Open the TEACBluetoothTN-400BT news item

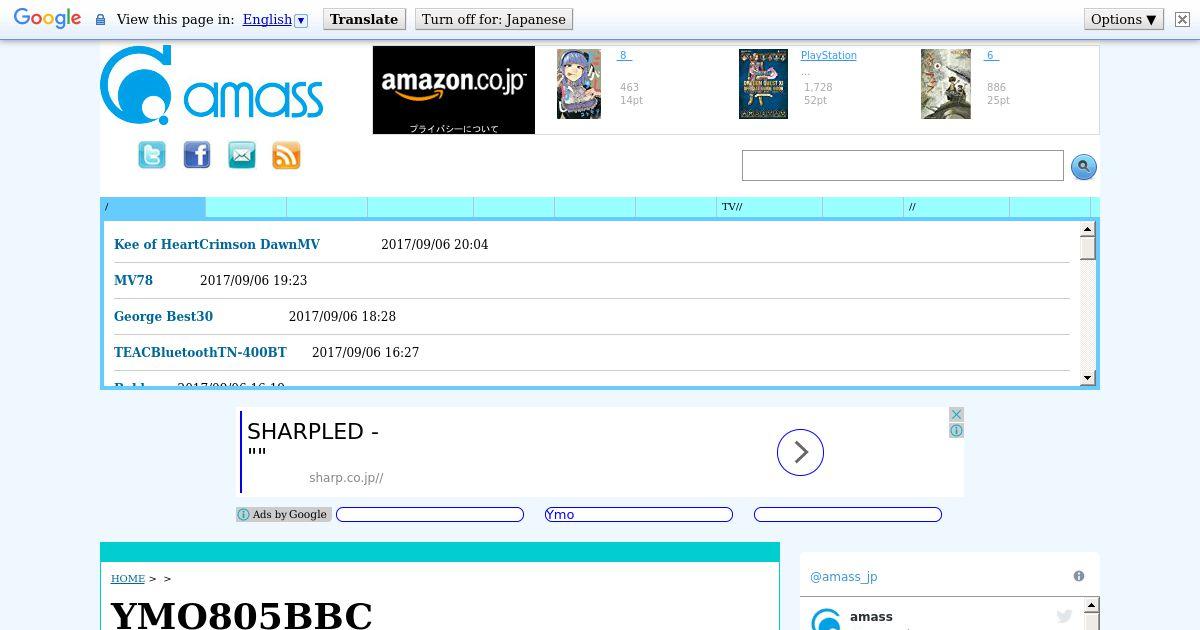pos(200,352)
